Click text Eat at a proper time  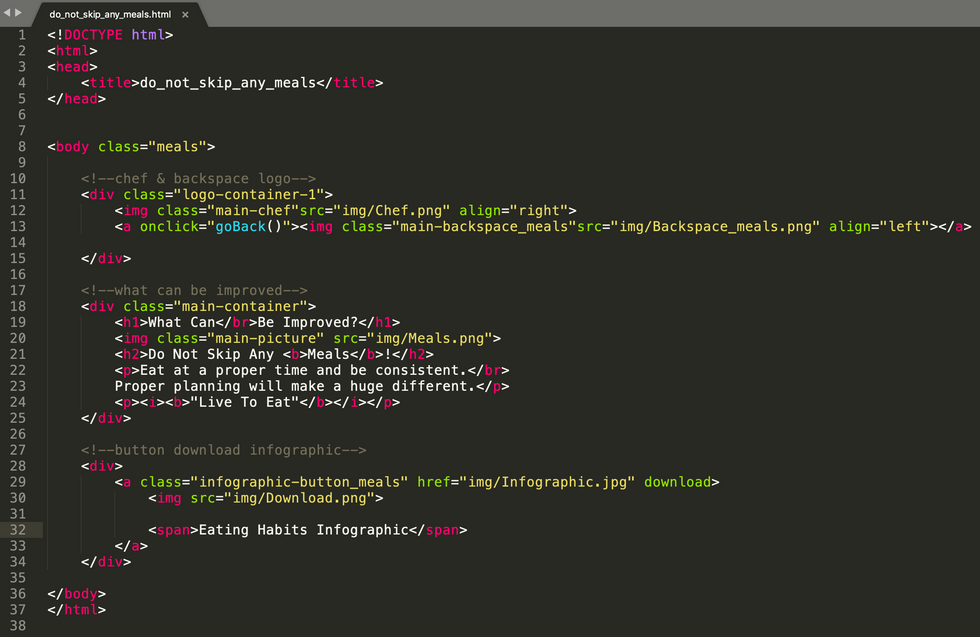point(224,371)
